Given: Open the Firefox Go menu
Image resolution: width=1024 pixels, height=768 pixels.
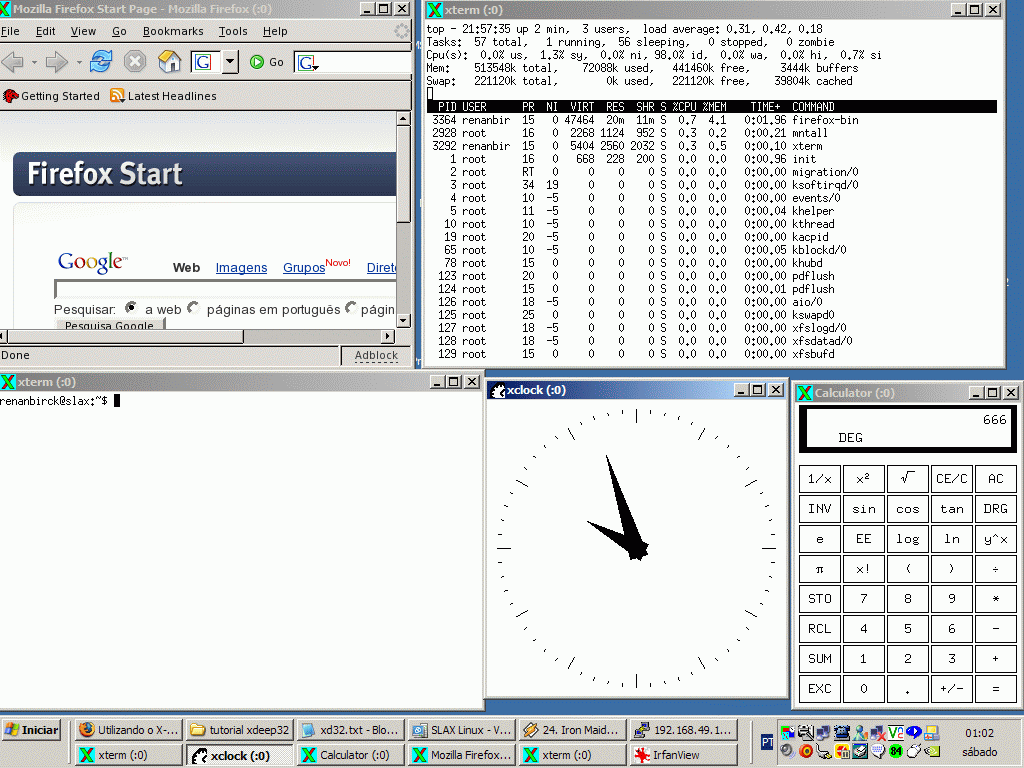Looking at the screenshot, I should [x=119, y=31].
